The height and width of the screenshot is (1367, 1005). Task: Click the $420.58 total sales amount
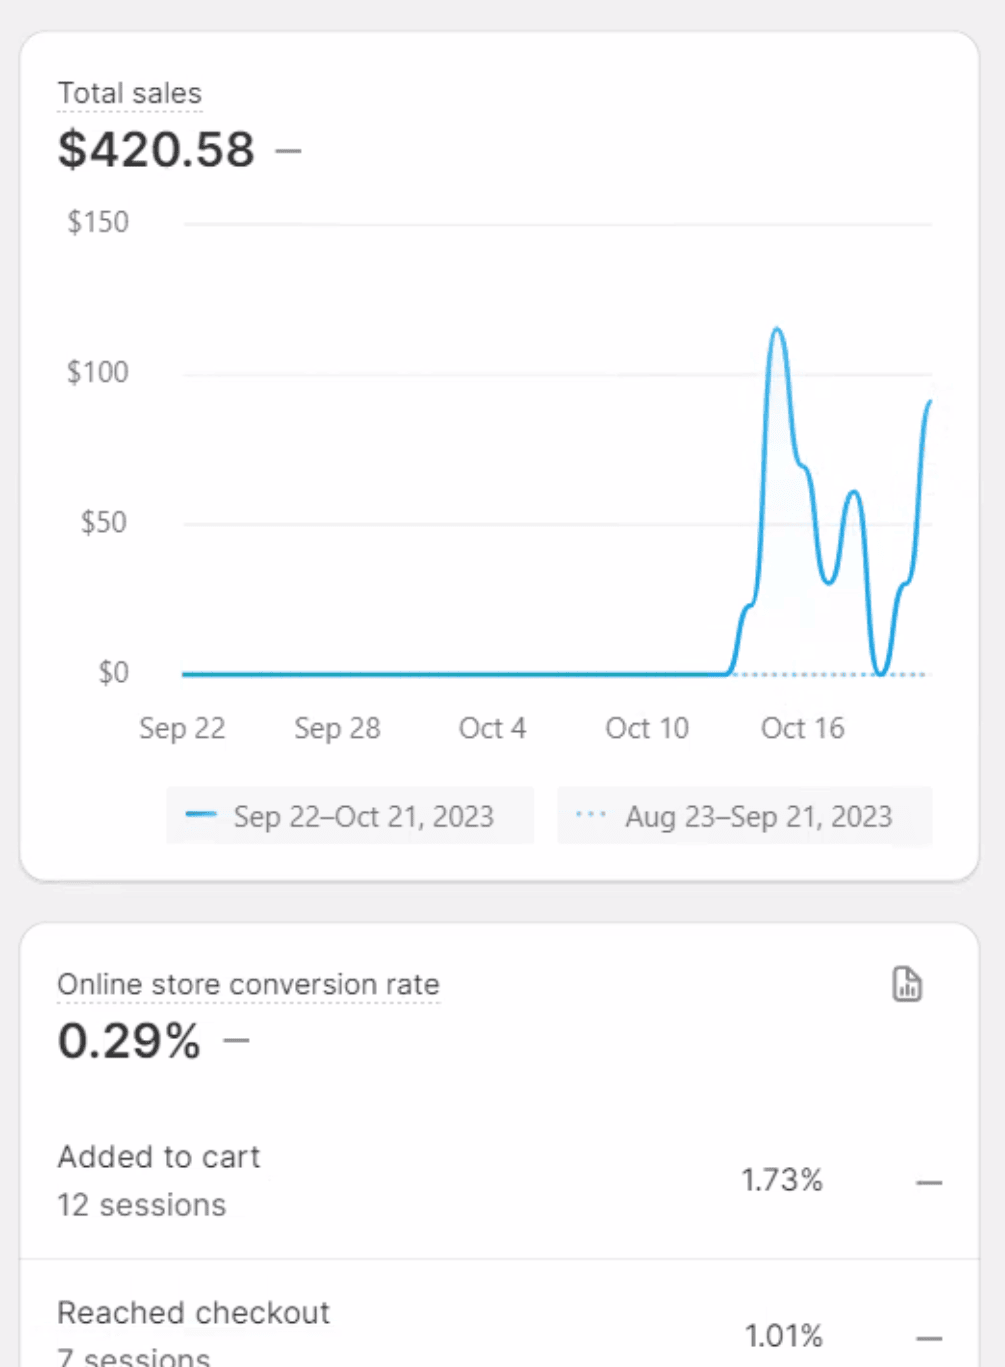tap(157, 150)
